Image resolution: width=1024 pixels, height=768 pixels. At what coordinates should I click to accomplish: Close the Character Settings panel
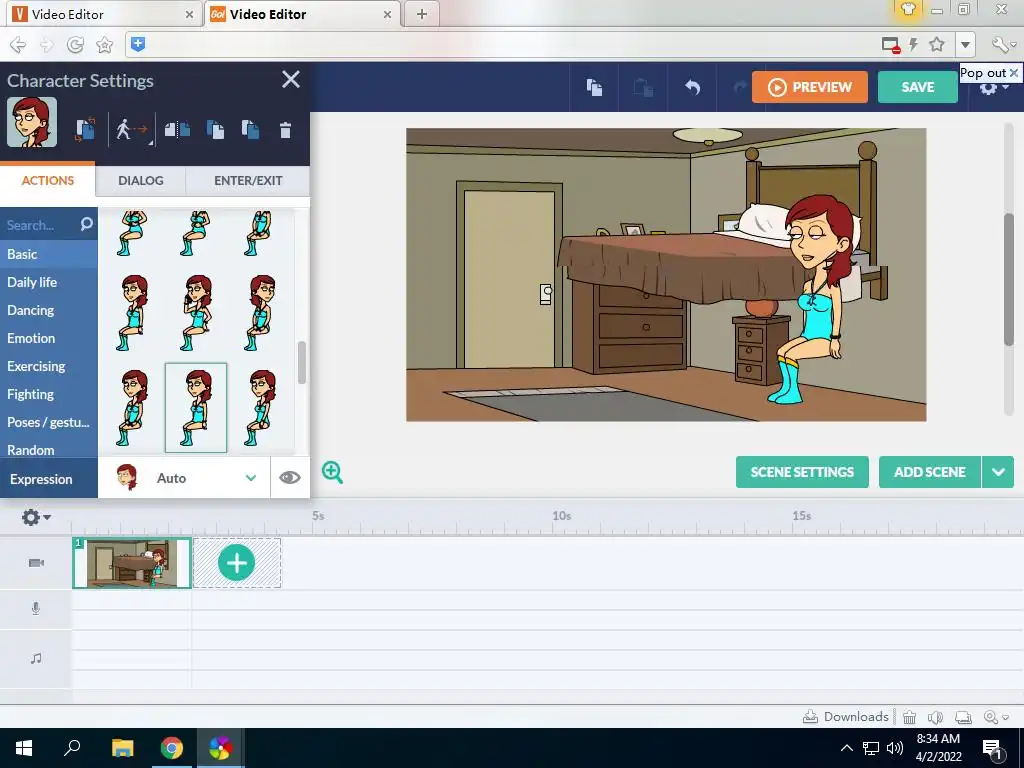[291, 80]
